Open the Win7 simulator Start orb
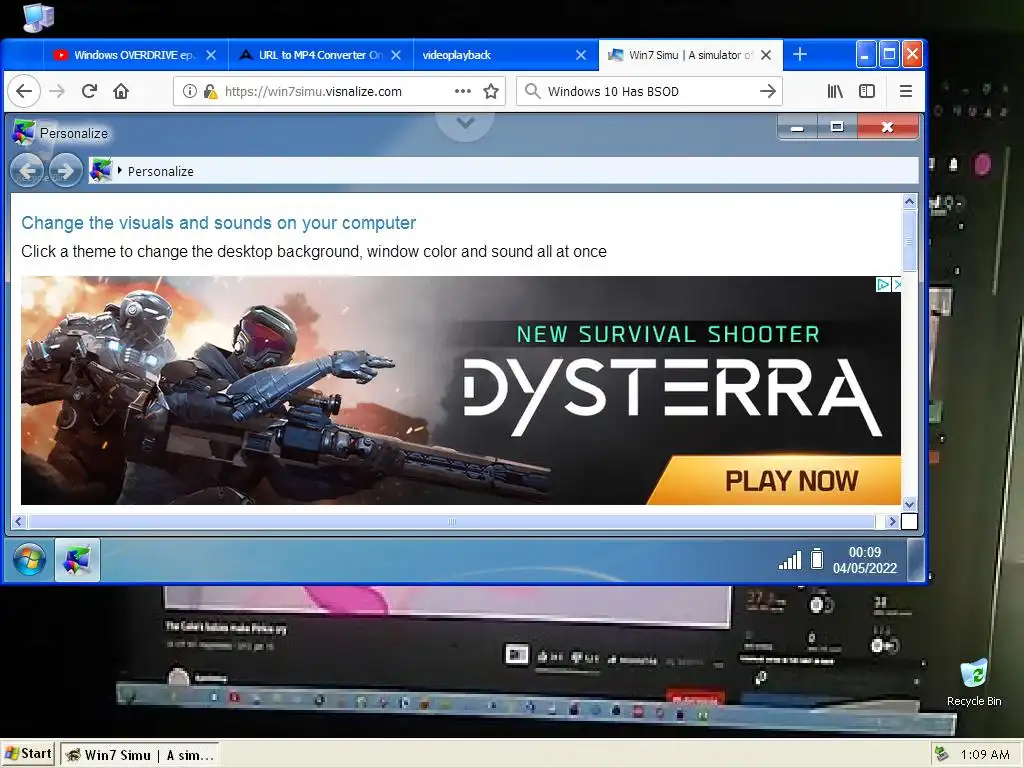Viewport: 1024px width, 768px height. [29, 560]
